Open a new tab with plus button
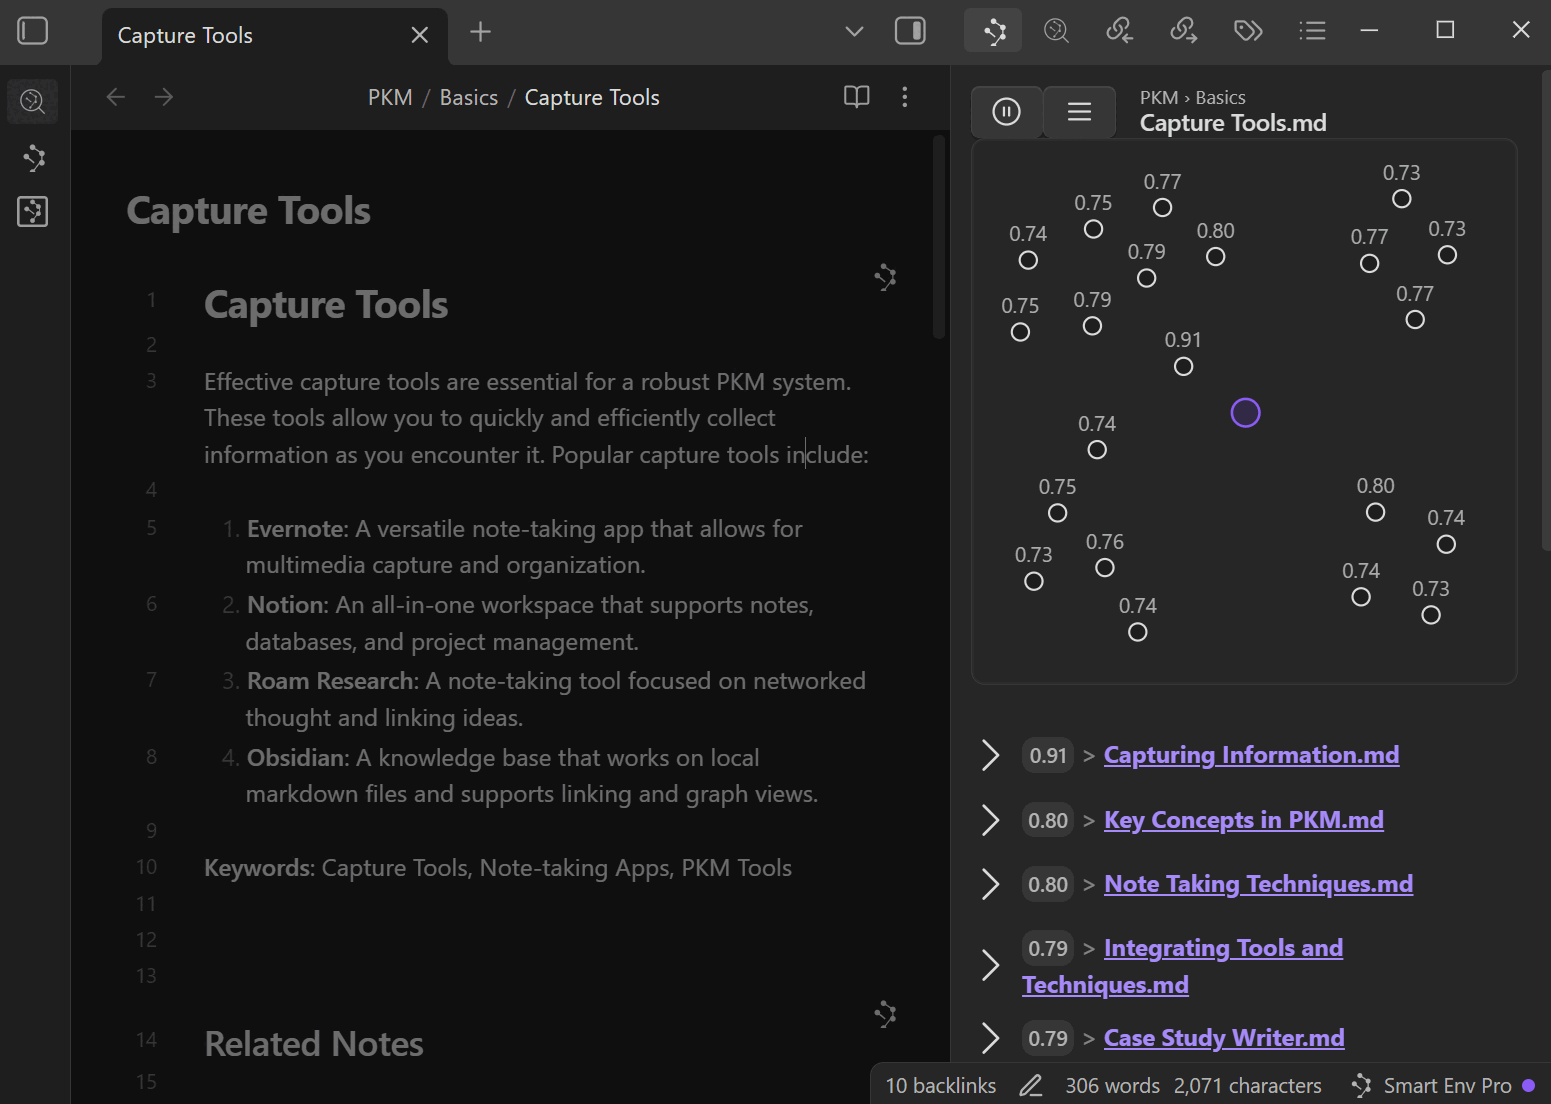1551x1104 pixels. click(x=480, y=32)
